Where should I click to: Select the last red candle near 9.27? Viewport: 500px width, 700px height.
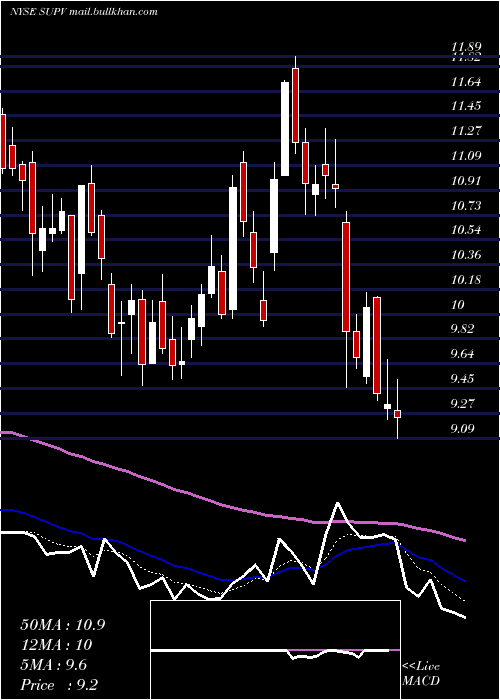pyautogui.click(x=397, y=414)
